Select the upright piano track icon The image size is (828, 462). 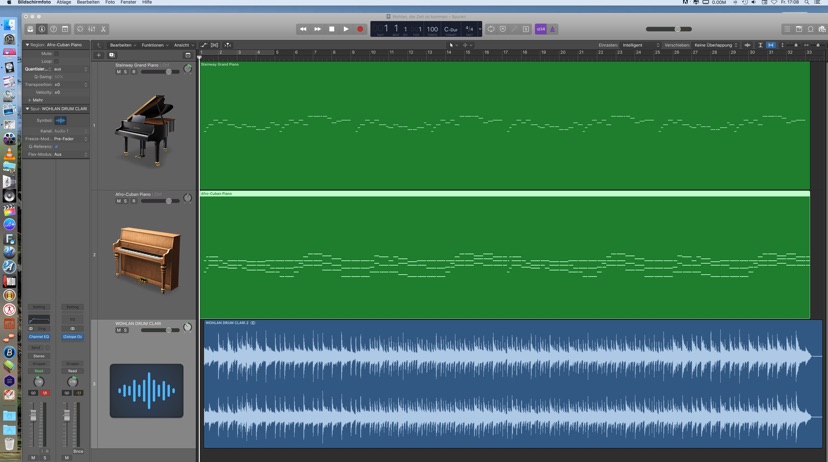pyautogui.click(x=146, y=260)
